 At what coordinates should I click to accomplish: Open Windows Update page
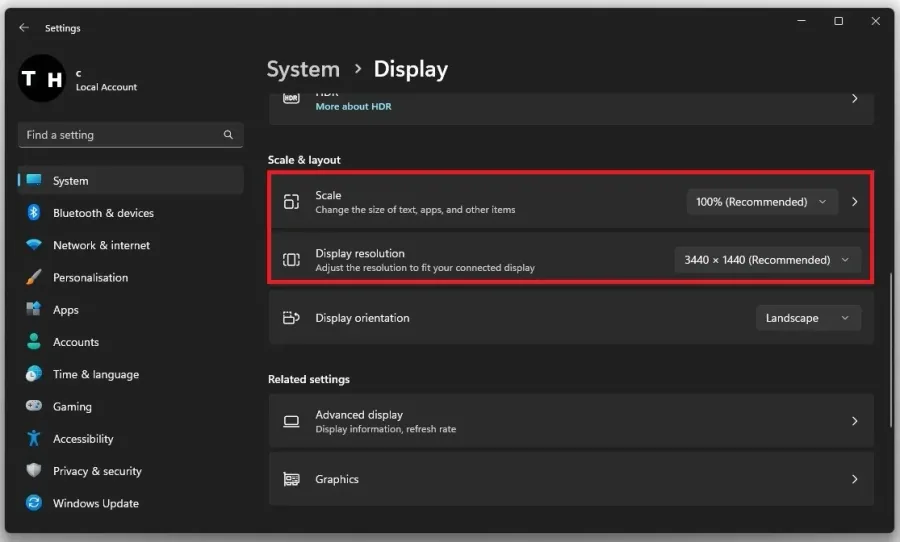point(131,503)
